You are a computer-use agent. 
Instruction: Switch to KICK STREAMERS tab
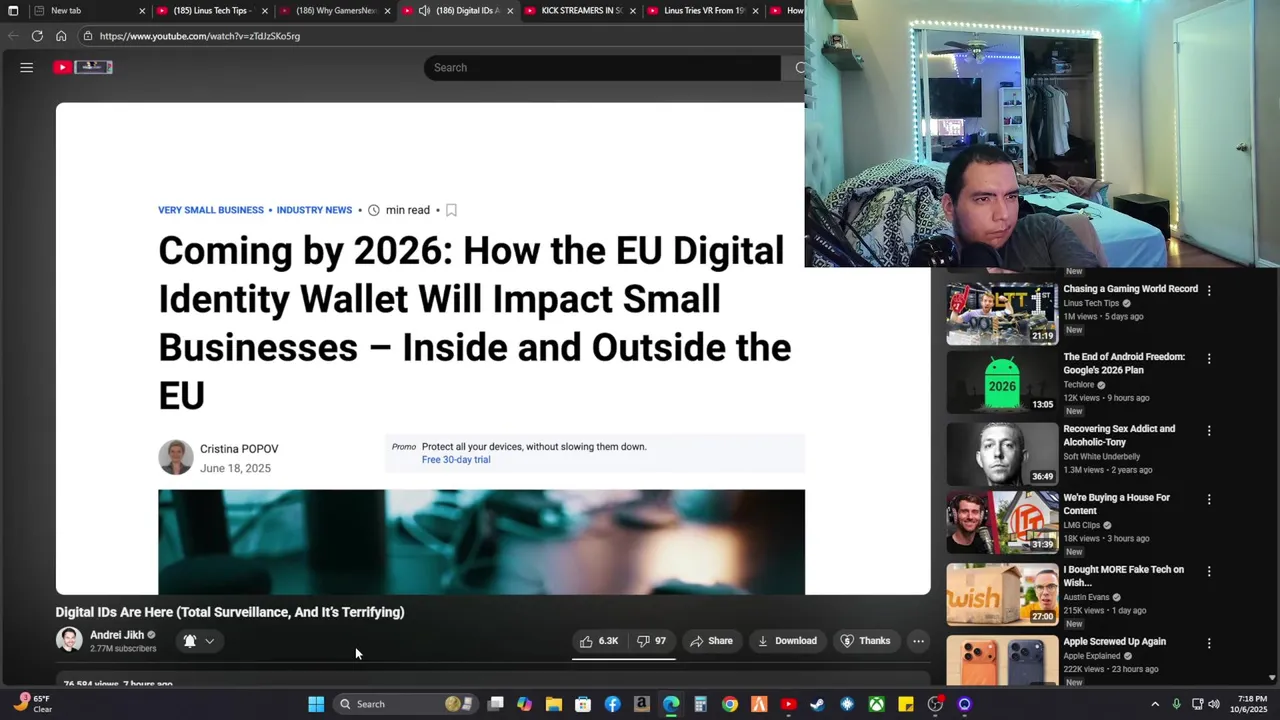click(x=580, y=11)
